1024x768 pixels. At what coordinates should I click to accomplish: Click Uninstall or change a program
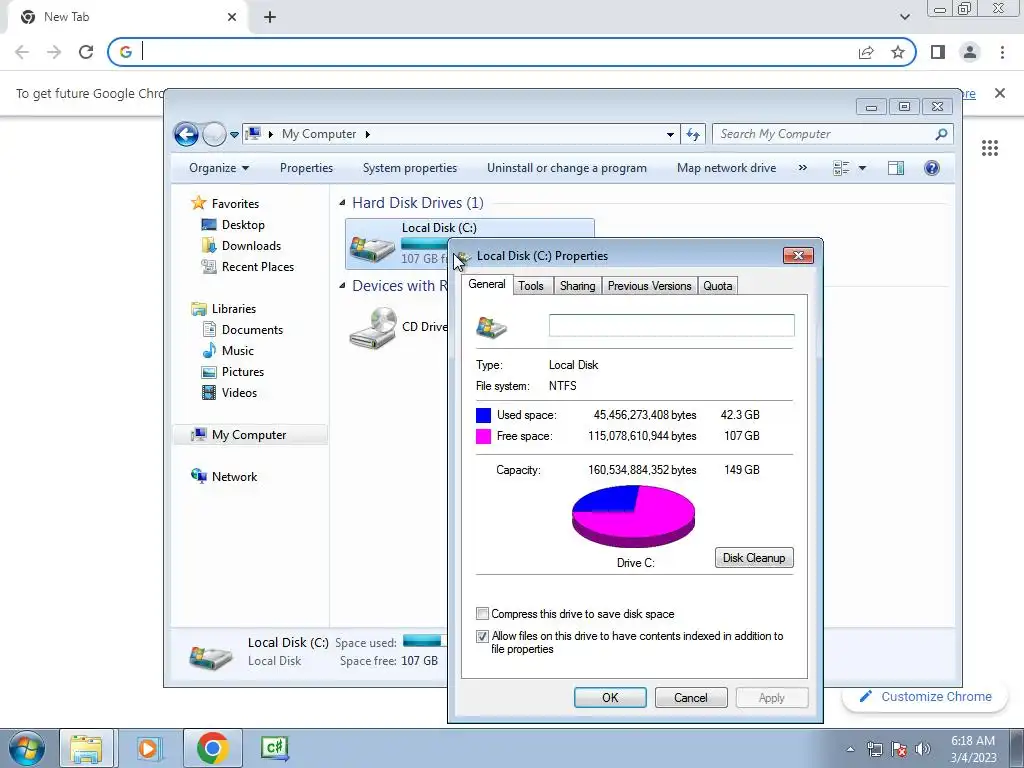pos(567,168)
